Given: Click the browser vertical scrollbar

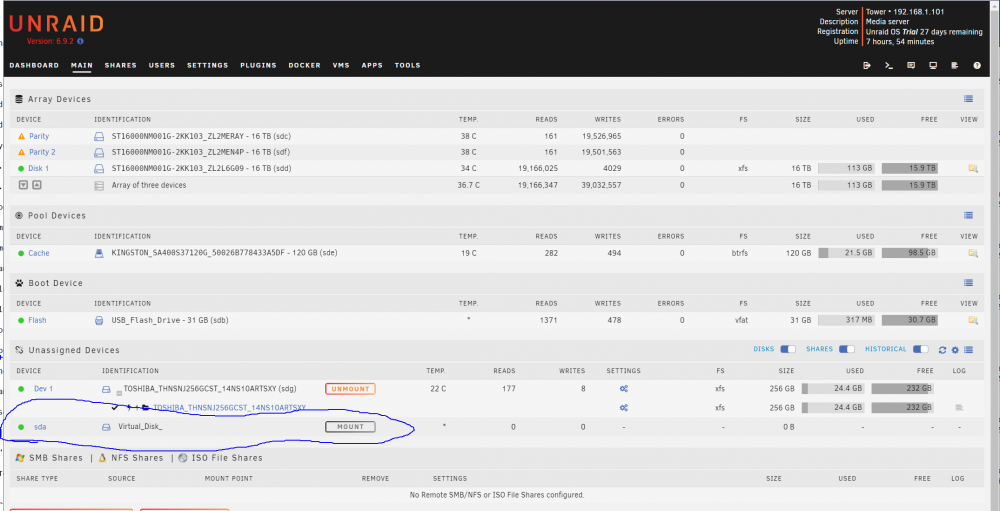Looking at the screenshot, I should (995, 255).
